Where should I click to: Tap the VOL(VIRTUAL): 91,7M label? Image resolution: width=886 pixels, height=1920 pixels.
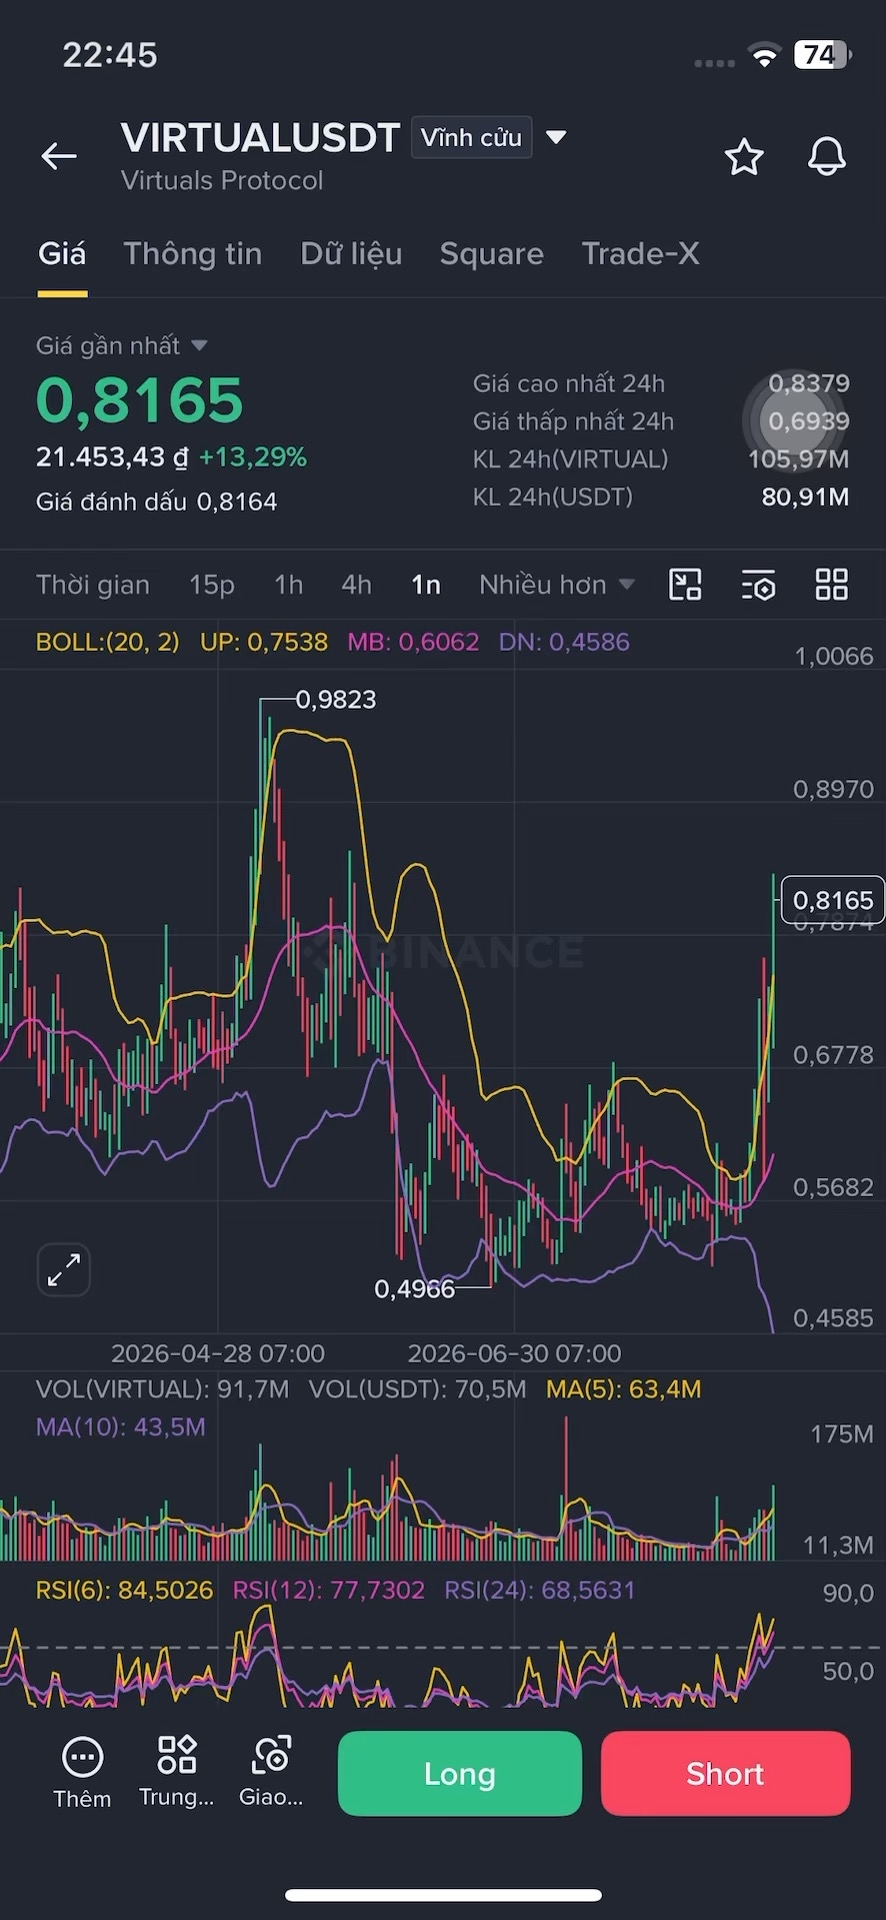point(162,1389)
